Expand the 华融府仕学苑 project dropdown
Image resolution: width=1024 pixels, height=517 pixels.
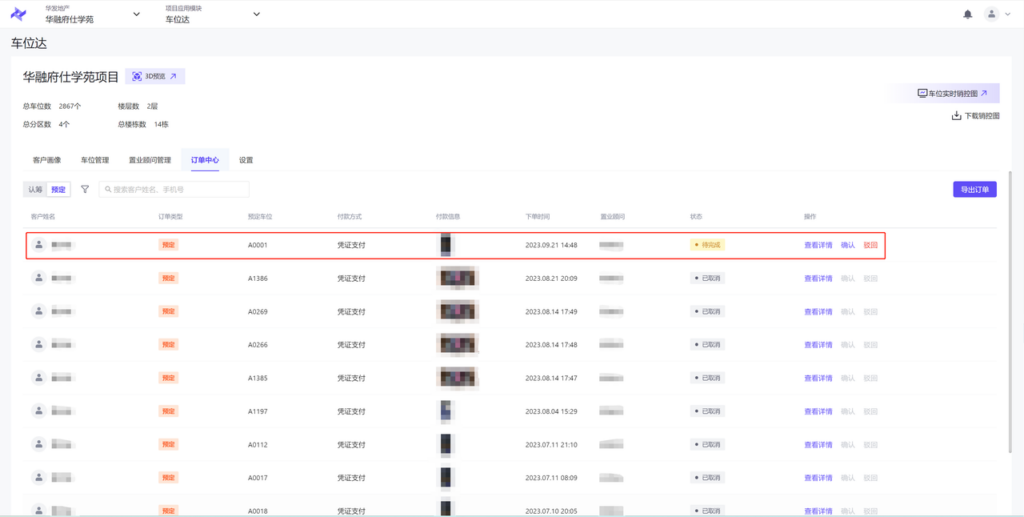coord(137,14)
